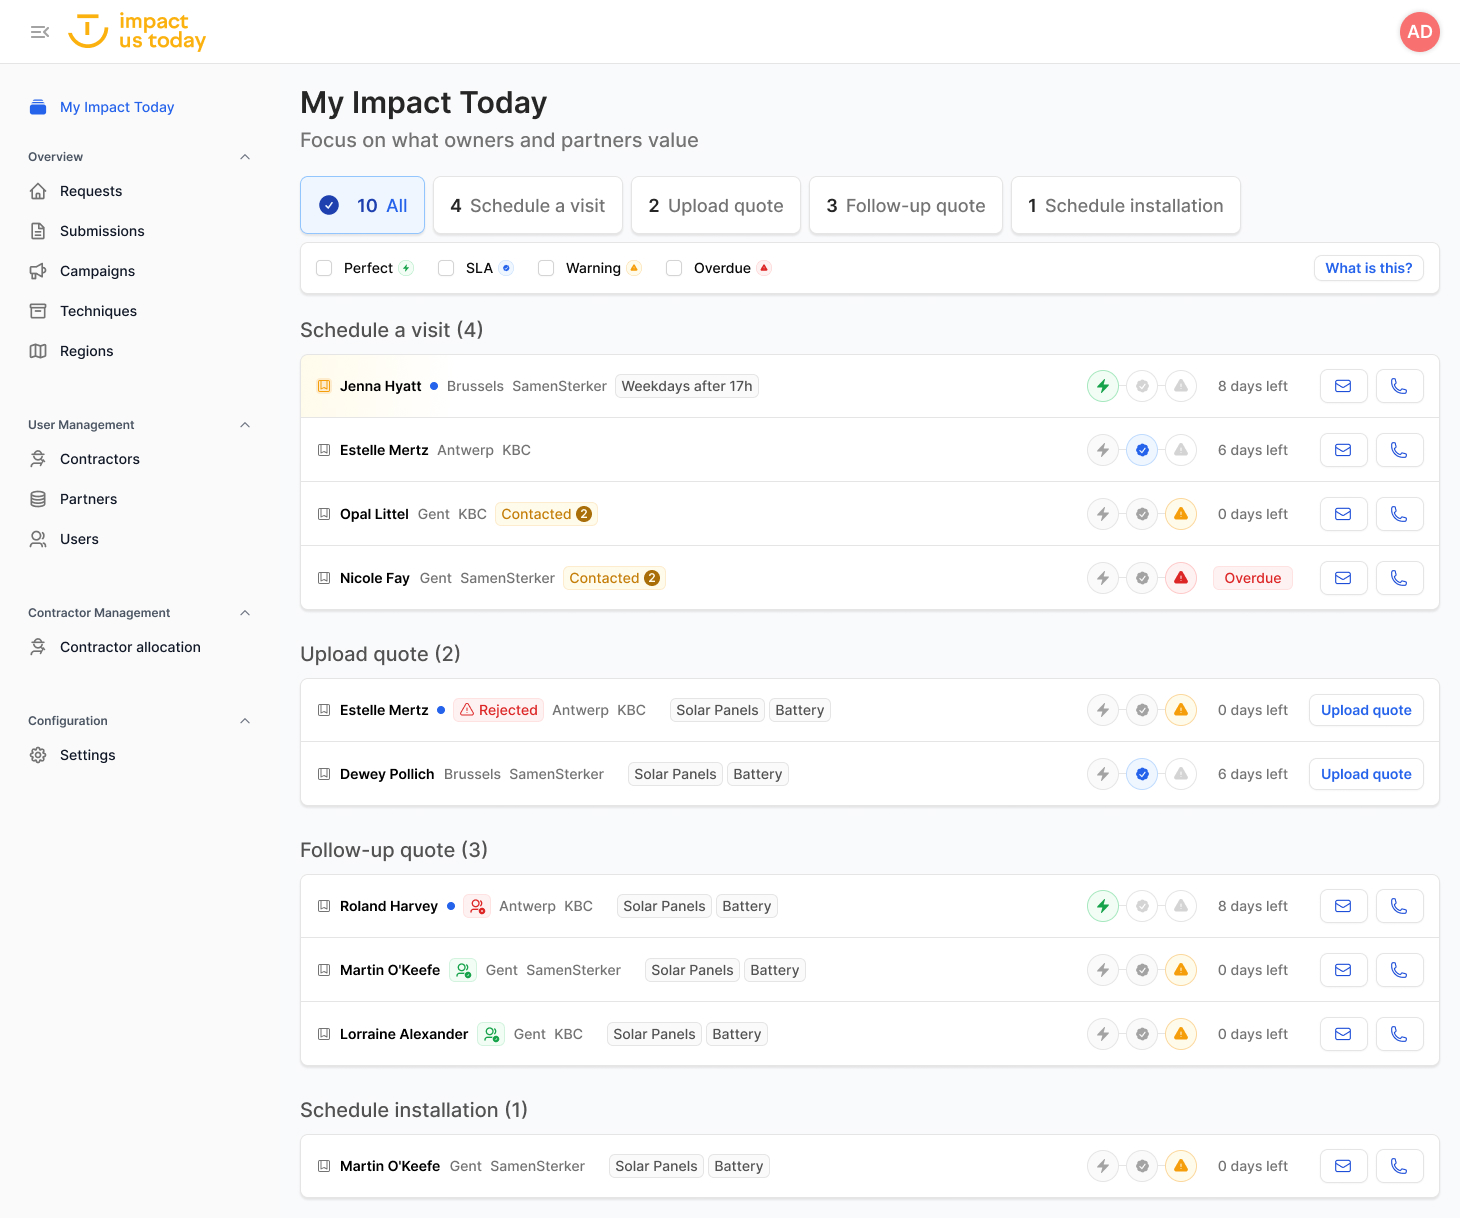Image resolution: width=1460 pixels, height=1218 pixels.
Task: Open the What is this? help link
Action: coord(1368,268)
